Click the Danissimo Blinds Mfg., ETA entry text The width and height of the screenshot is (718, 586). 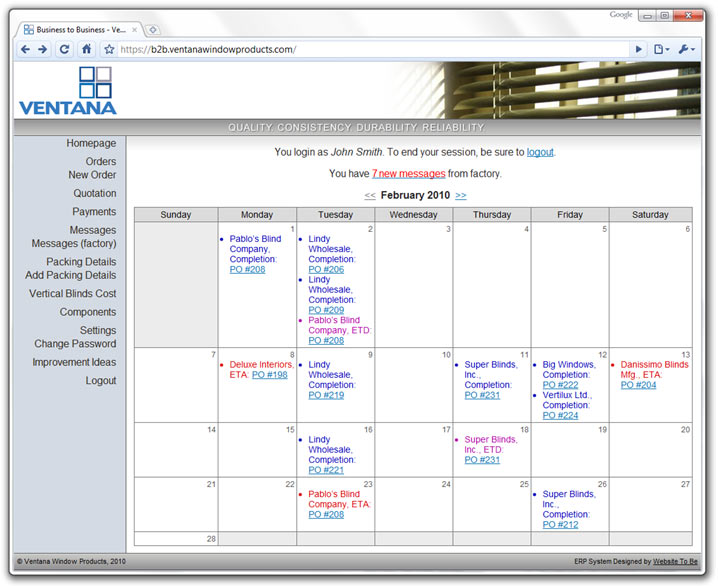654,370
